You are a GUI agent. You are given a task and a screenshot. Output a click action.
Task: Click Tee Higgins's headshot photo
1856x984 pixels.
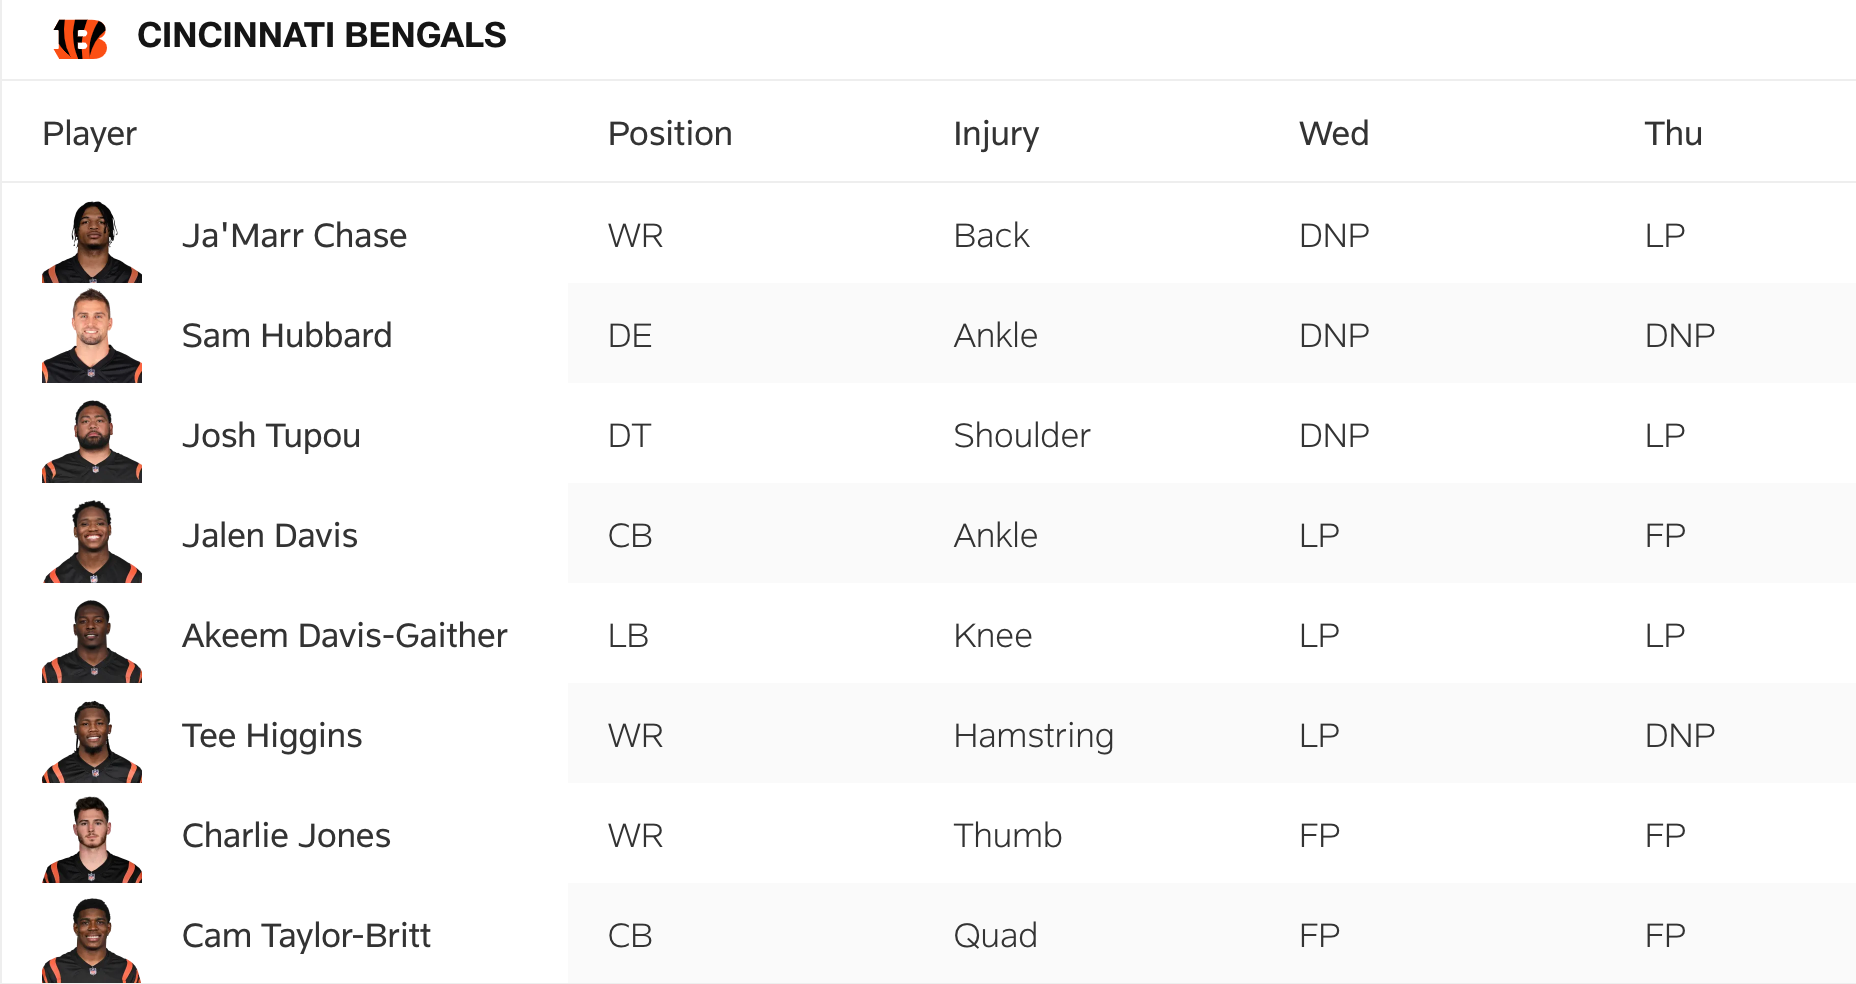(92, 740)
